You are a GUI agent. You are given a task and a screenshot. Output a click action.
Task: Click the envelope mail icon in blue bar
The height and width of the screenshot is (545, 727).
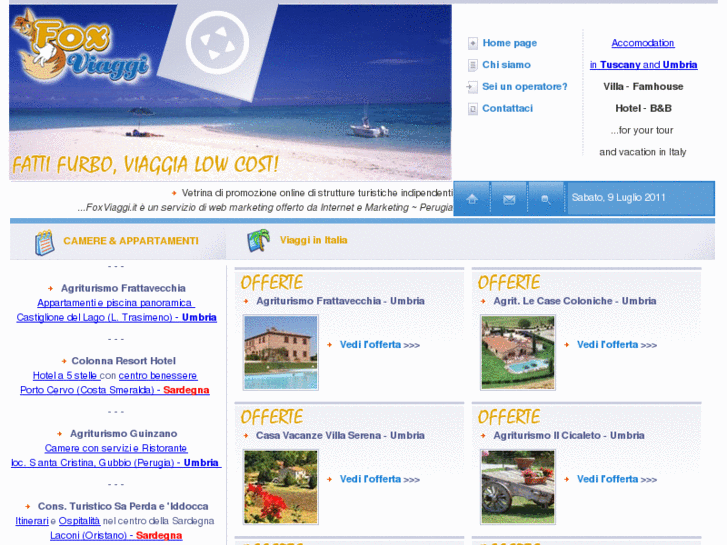(x=509, y=199)
